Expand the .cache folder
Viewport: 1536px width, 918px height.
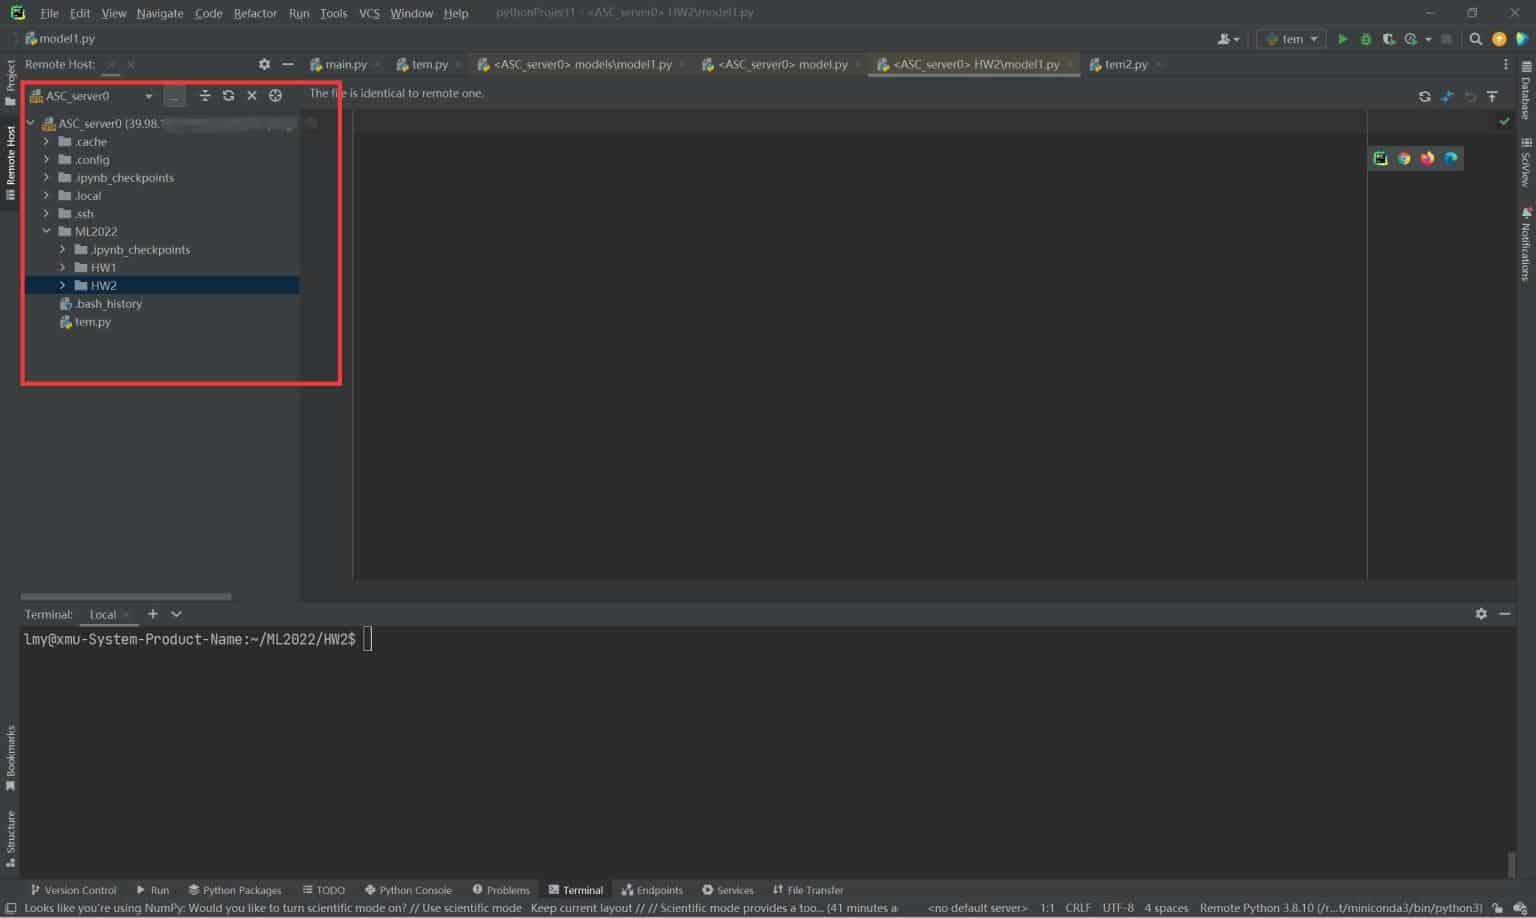[46, 142]
